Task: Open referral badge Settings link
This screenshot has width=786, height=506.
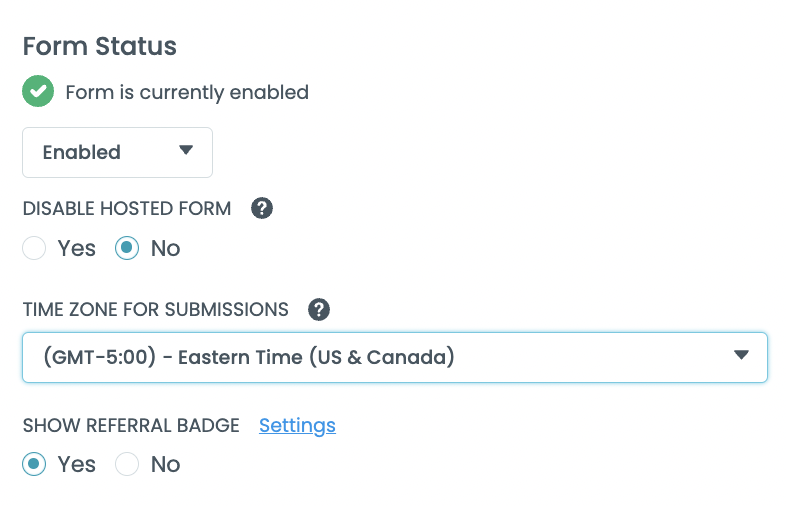Action: (x=297, y=425)
